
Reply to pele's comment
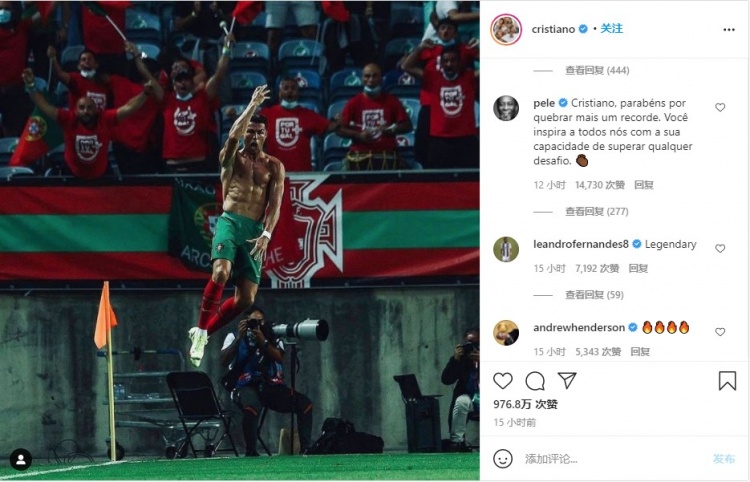pyautogui.click(x=644, y=185)
